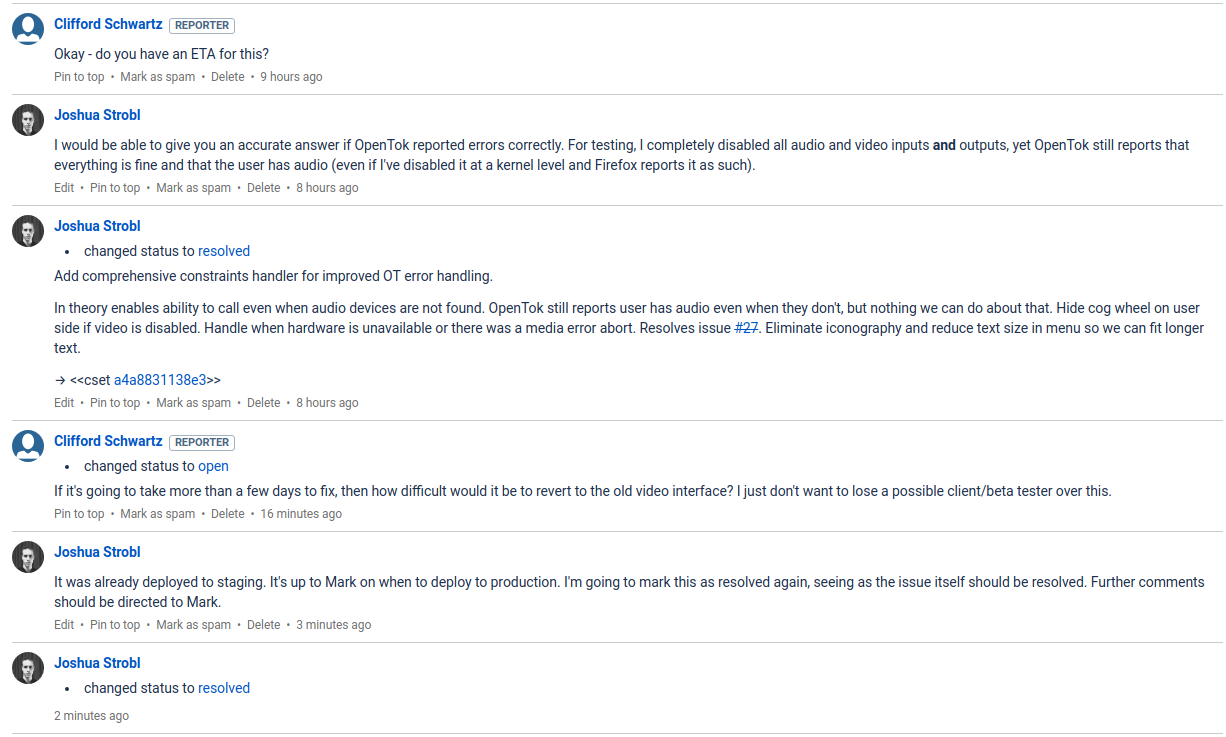This screenshot has width=1226, height=737.
Task: Click Joshua Strobl avatar on last resolved entry
Action: pos(28,668)
